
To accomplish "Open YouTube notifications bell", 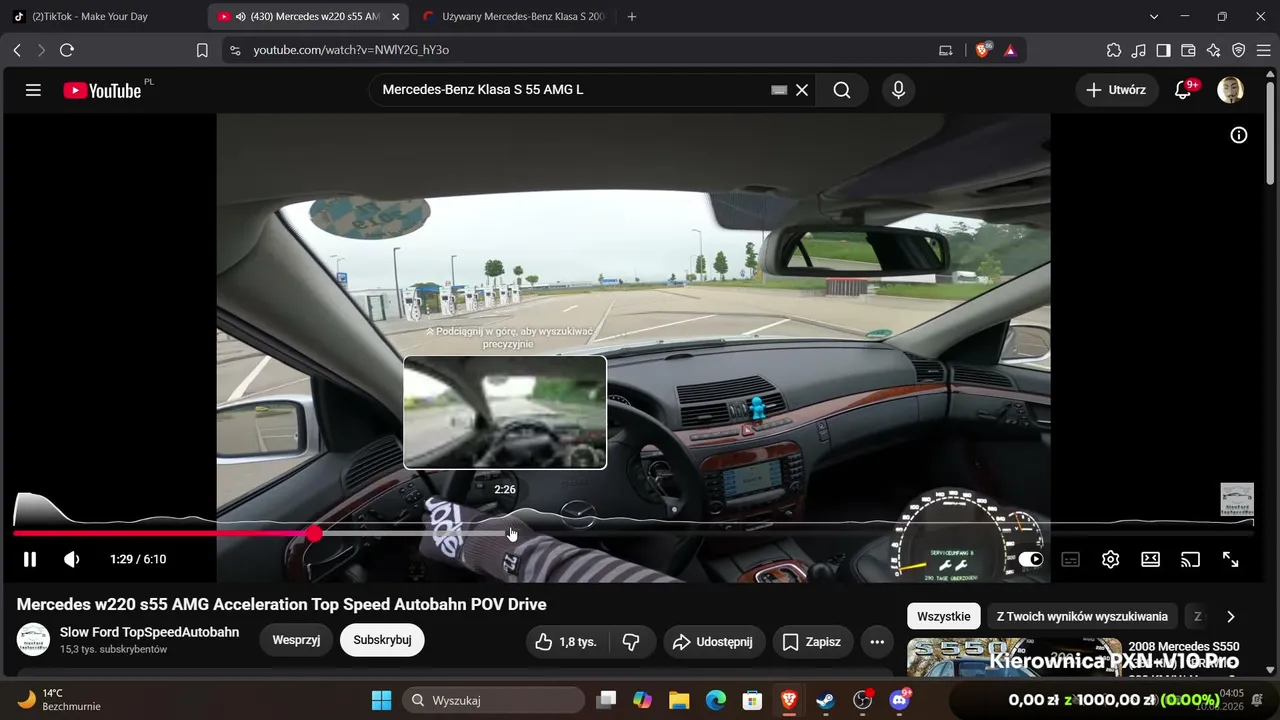I will pyautogui.click(x=1184, y=90).
